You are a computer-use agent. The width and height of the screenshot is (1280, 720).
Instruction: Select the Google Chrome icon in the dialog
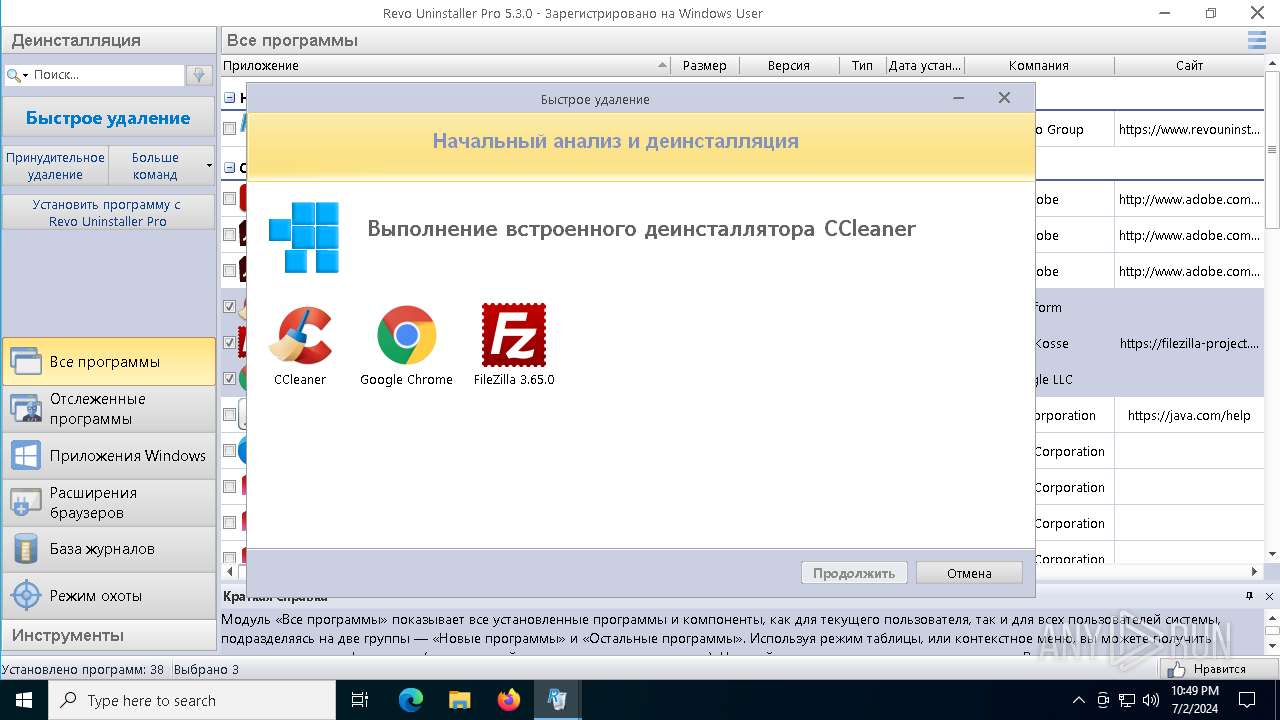tap(406, 335)
